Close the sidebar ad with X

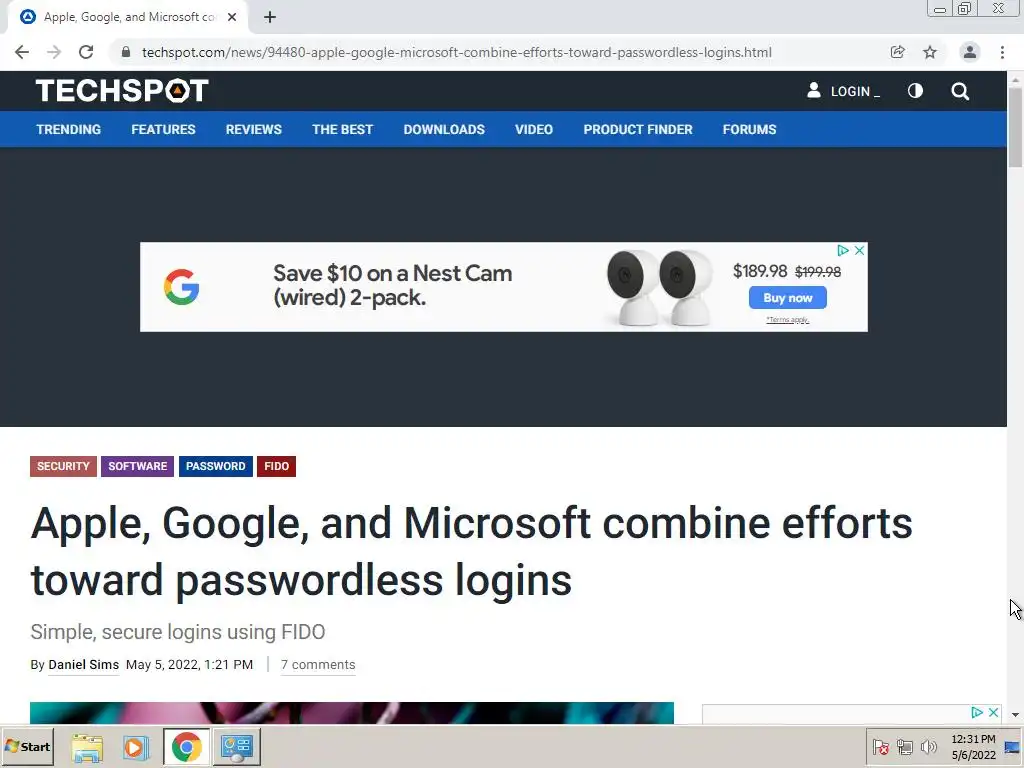(x=993, y=712)
